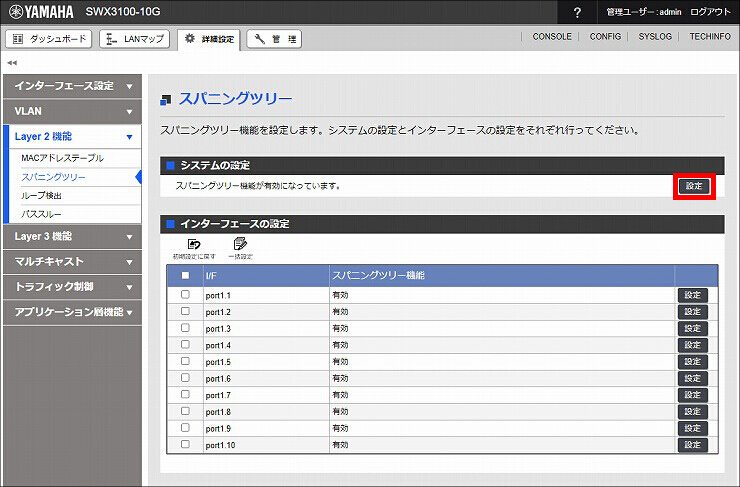Click the 初期設定に戻す reset icon
740x487 pixels.
pyautogui.click(x=194, y=249)
